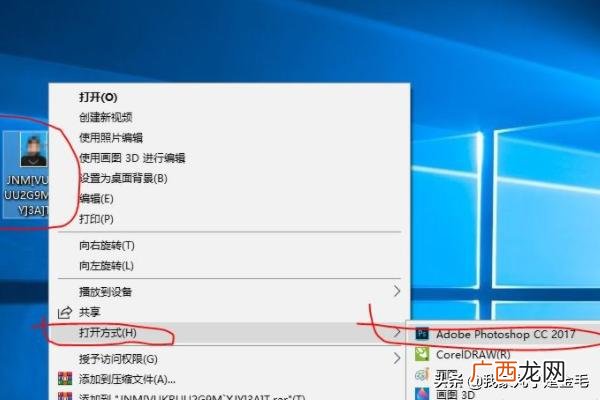
Task: Choose 创建新视频 menu entry
Action: tap(106, 117)
